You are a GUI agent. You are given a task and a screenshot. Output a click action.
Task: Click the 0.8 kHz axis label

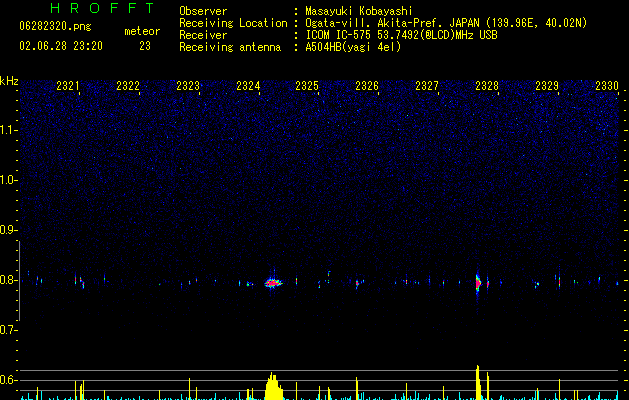tap(8, 280)
